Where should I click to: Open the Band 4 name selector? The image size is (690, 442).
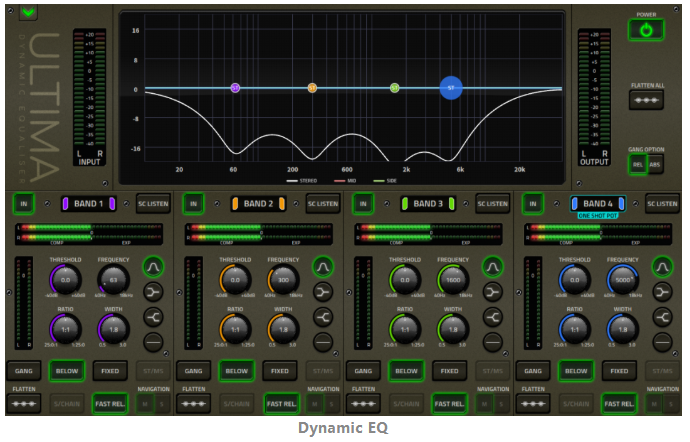598,203
